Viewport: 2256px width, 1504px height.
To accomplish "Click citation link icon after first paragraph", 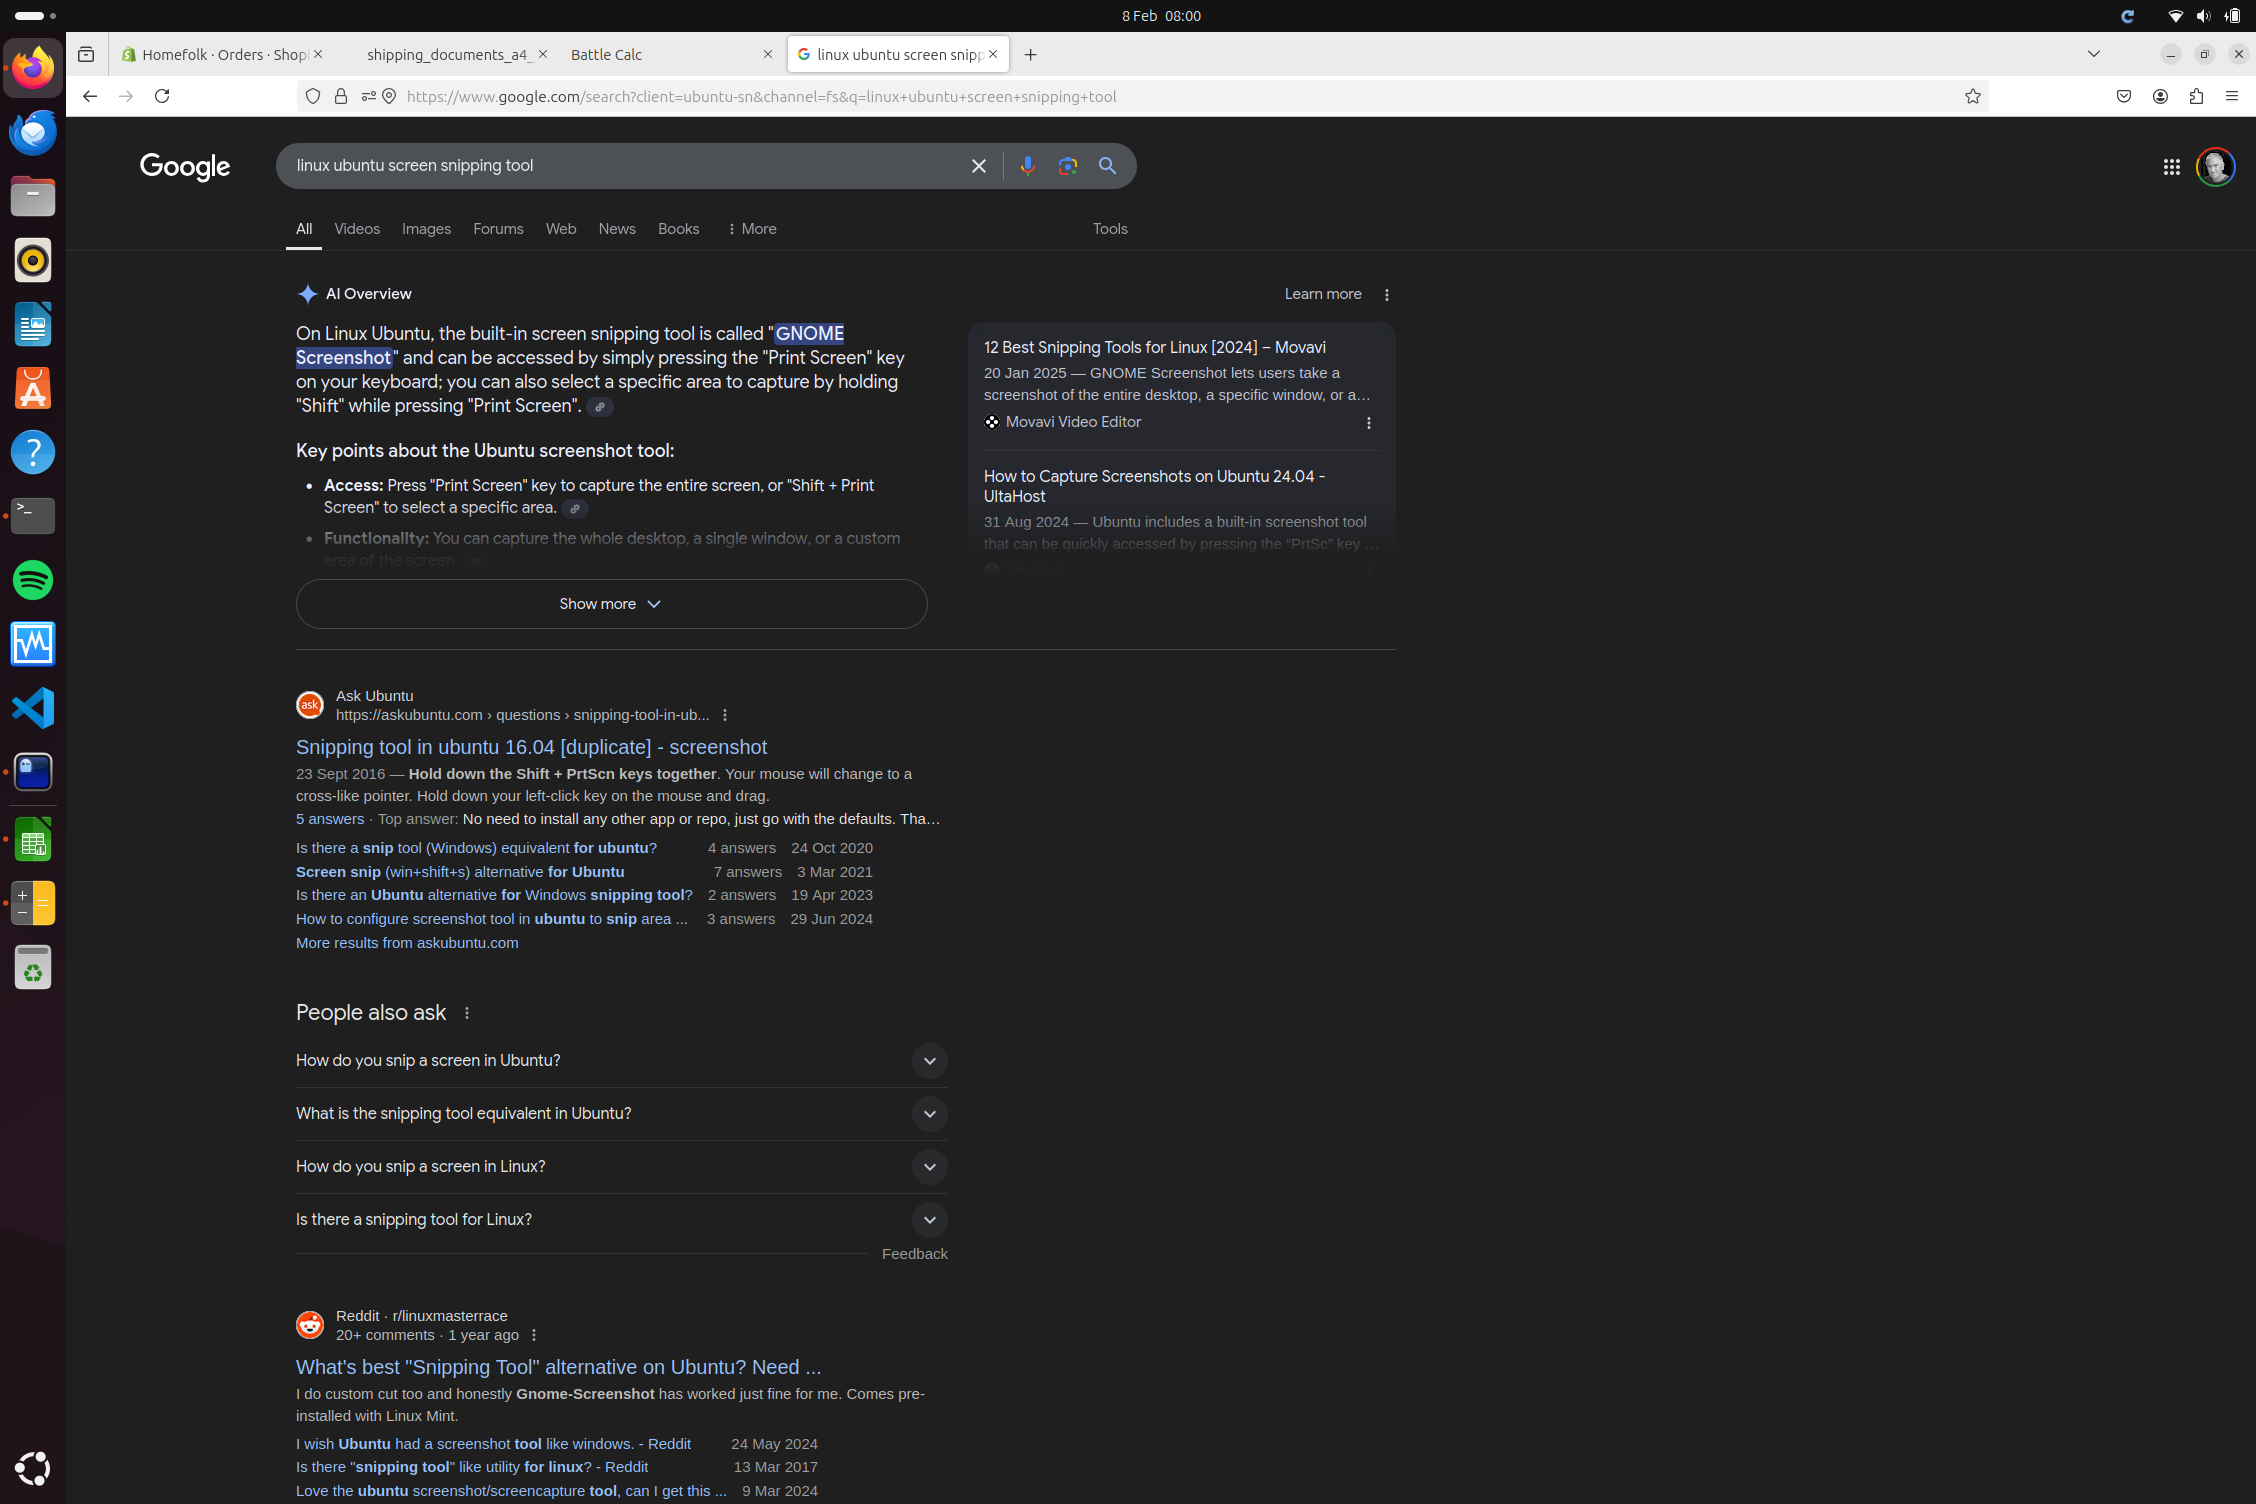I will 600,407.
